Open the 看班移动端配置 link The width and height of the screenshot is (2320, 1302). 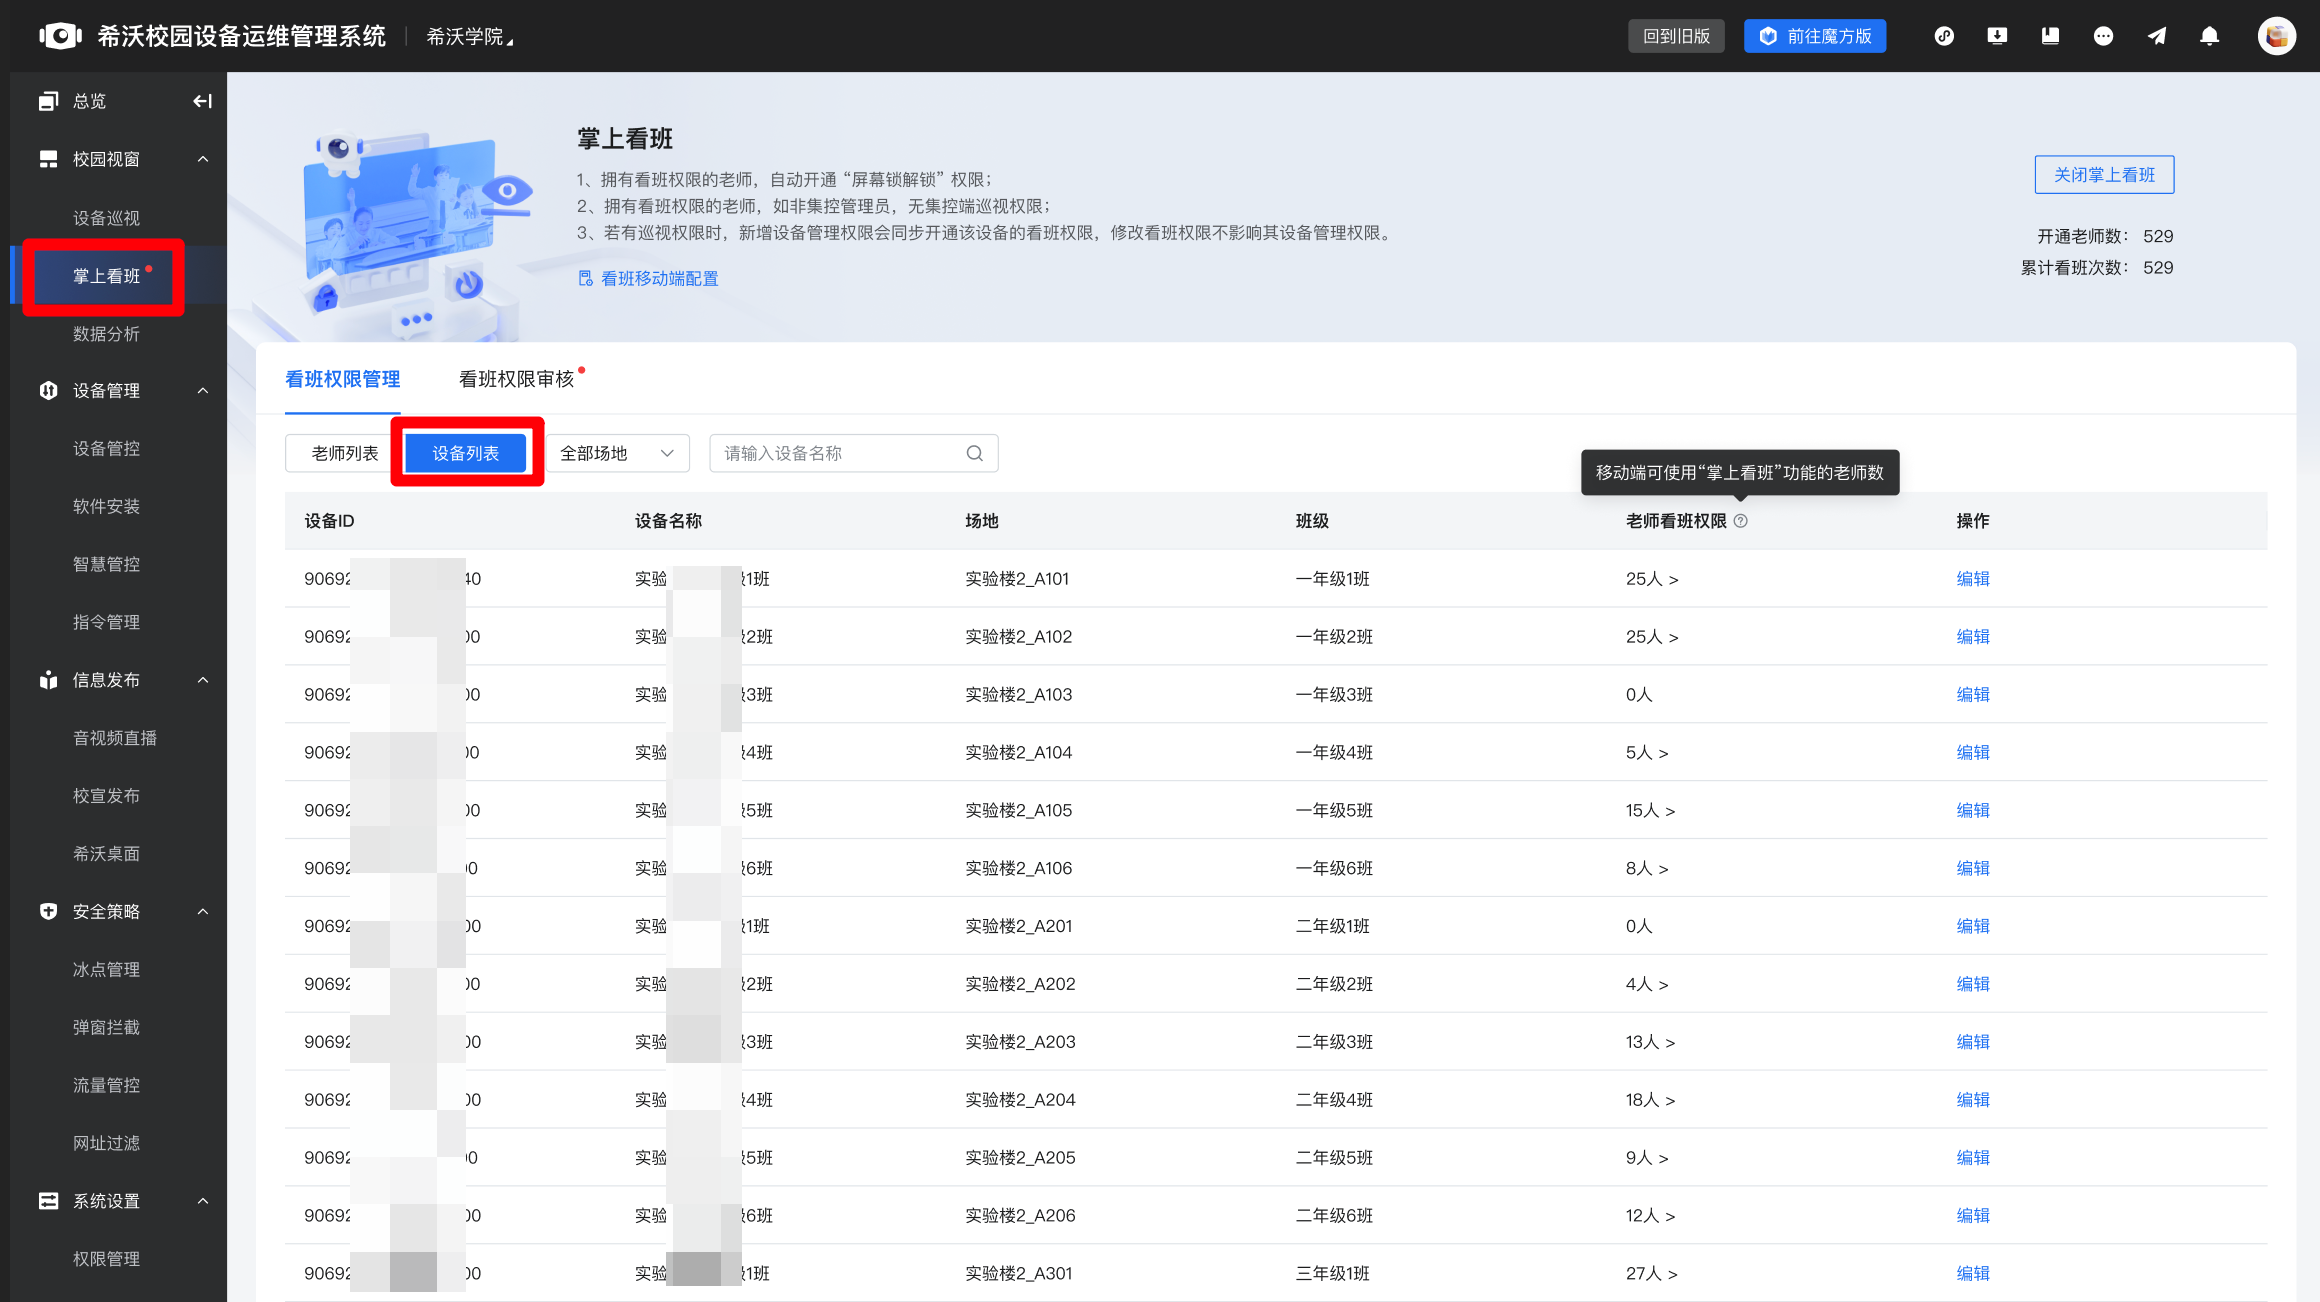tap(659, 278)
